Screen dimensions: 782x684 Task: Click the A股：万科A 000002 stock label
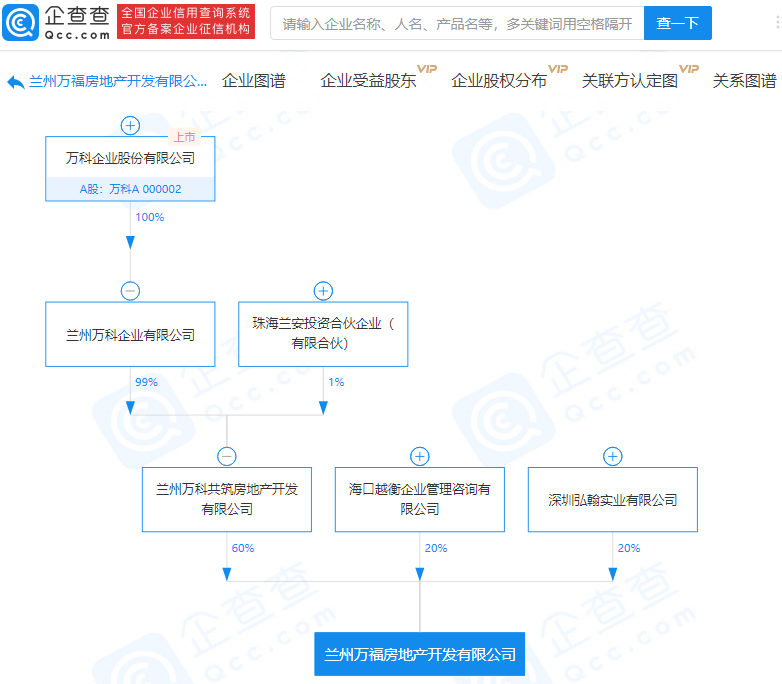point(130,189)
